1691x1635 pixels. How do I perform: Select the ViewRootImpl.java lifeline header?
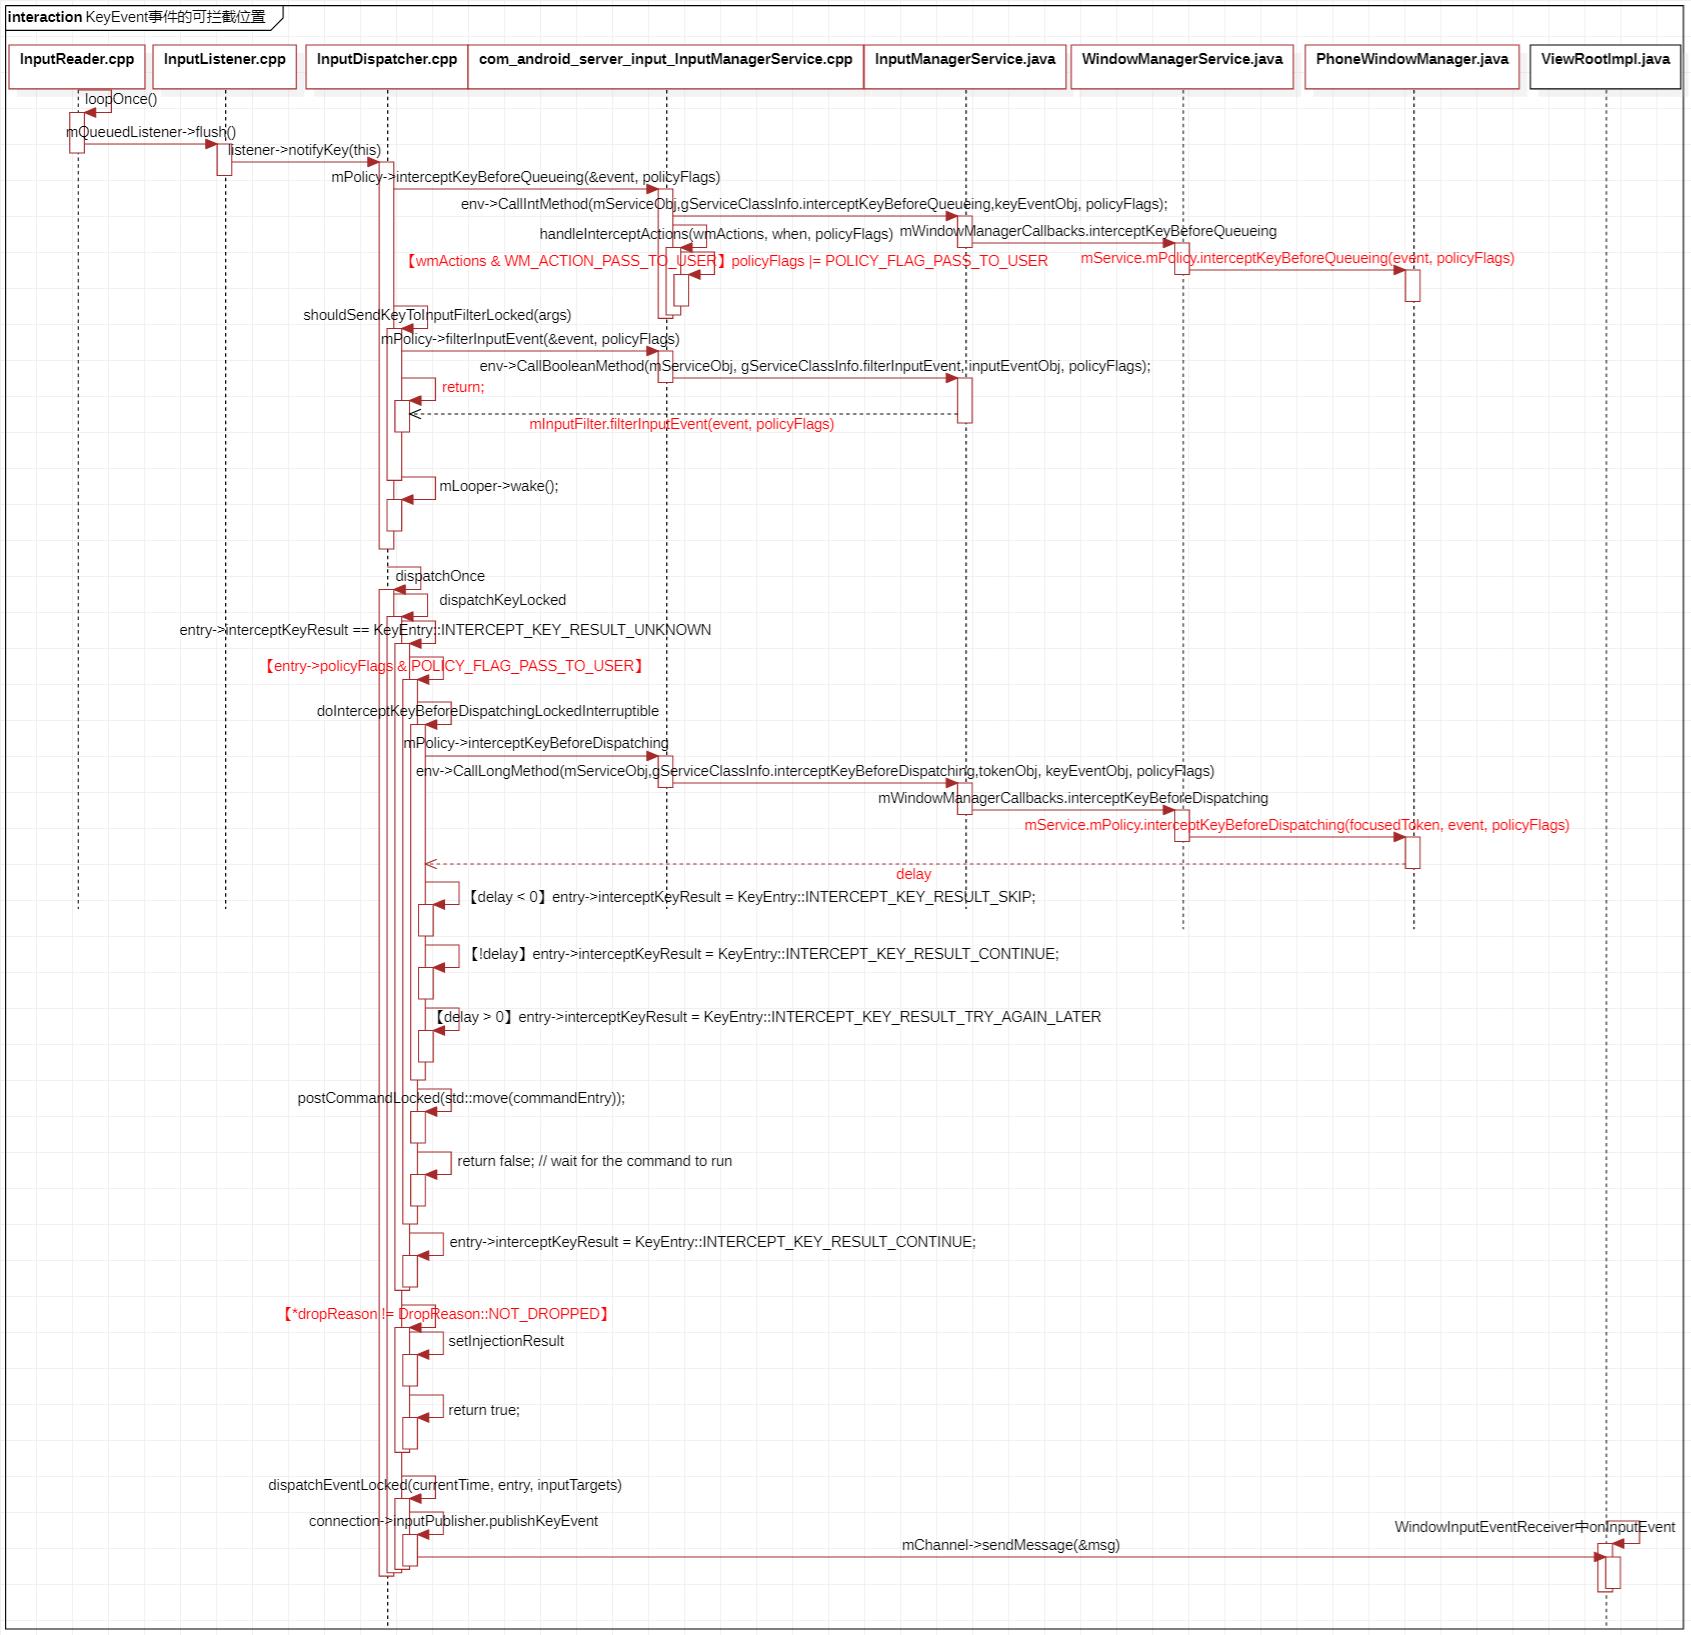point(1605,66)
